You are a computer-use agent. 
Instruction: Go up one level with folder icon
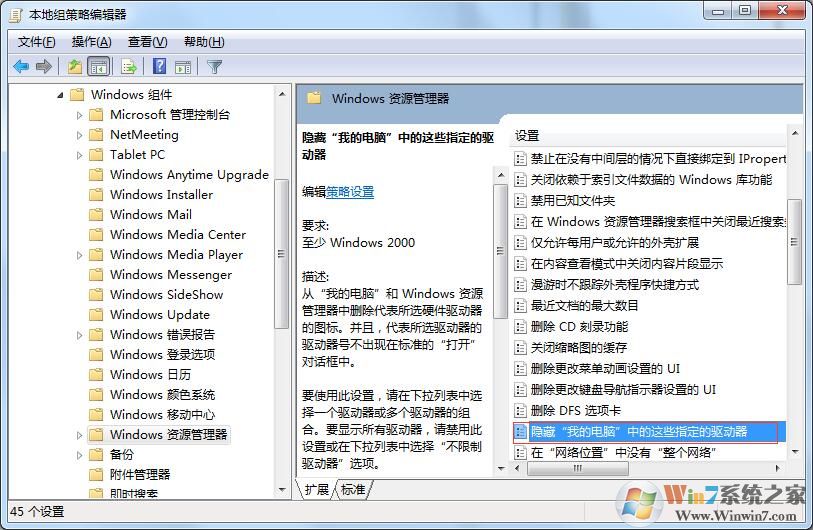75,66
